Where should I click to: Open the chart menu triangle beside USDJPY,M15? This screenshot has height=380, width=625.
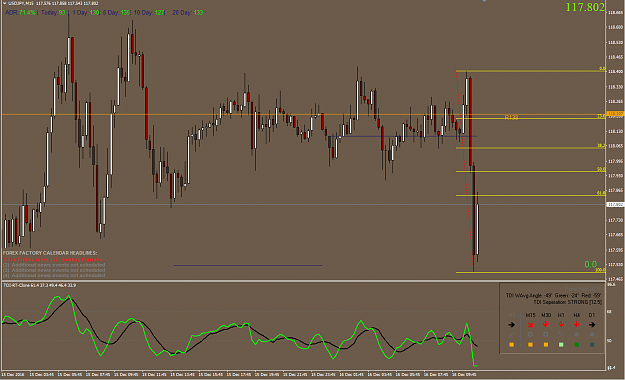point(4,3)
